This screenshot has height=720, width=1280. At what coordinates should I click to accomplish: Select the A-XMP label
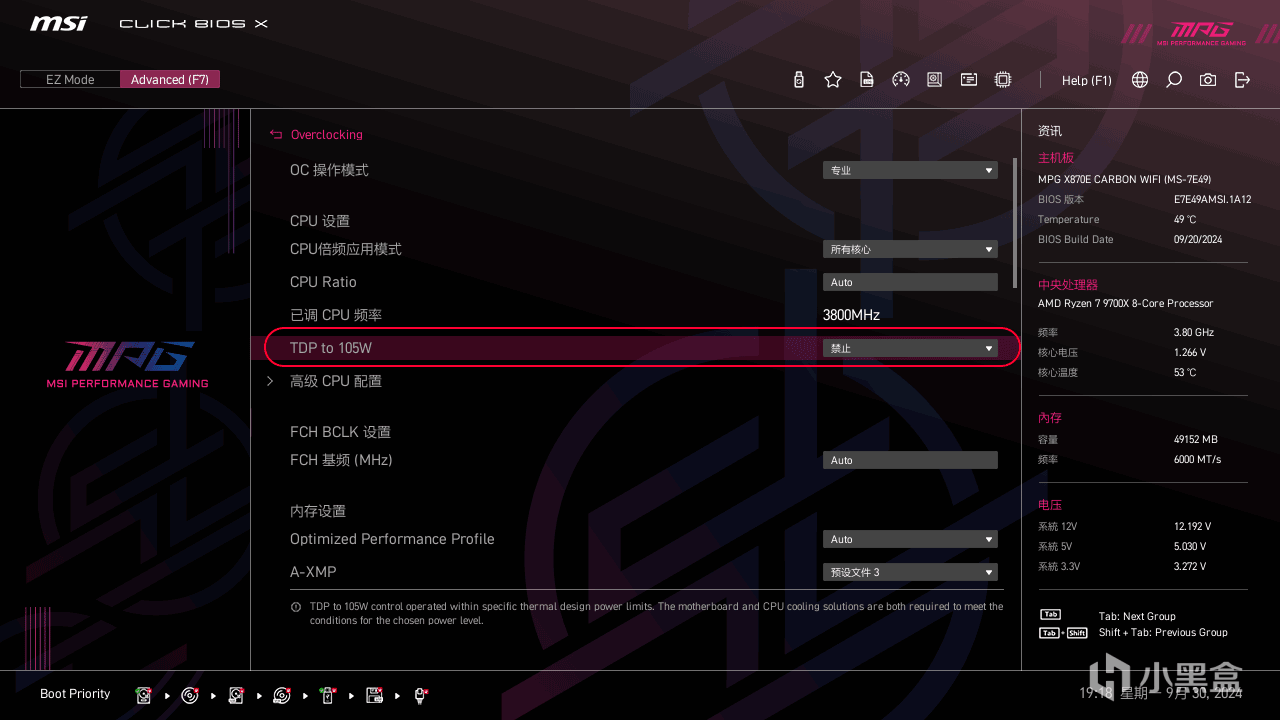click(313, 572)
